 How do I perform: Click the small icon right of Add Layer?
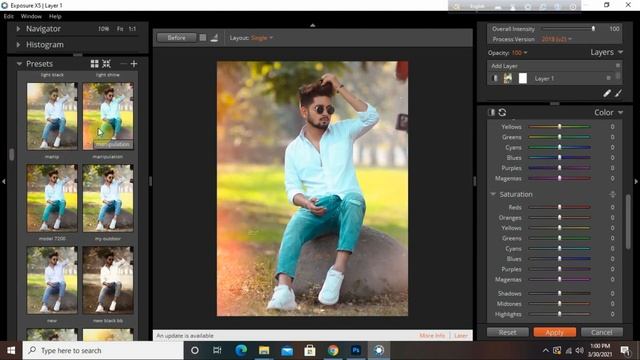[x=618, y=65]
